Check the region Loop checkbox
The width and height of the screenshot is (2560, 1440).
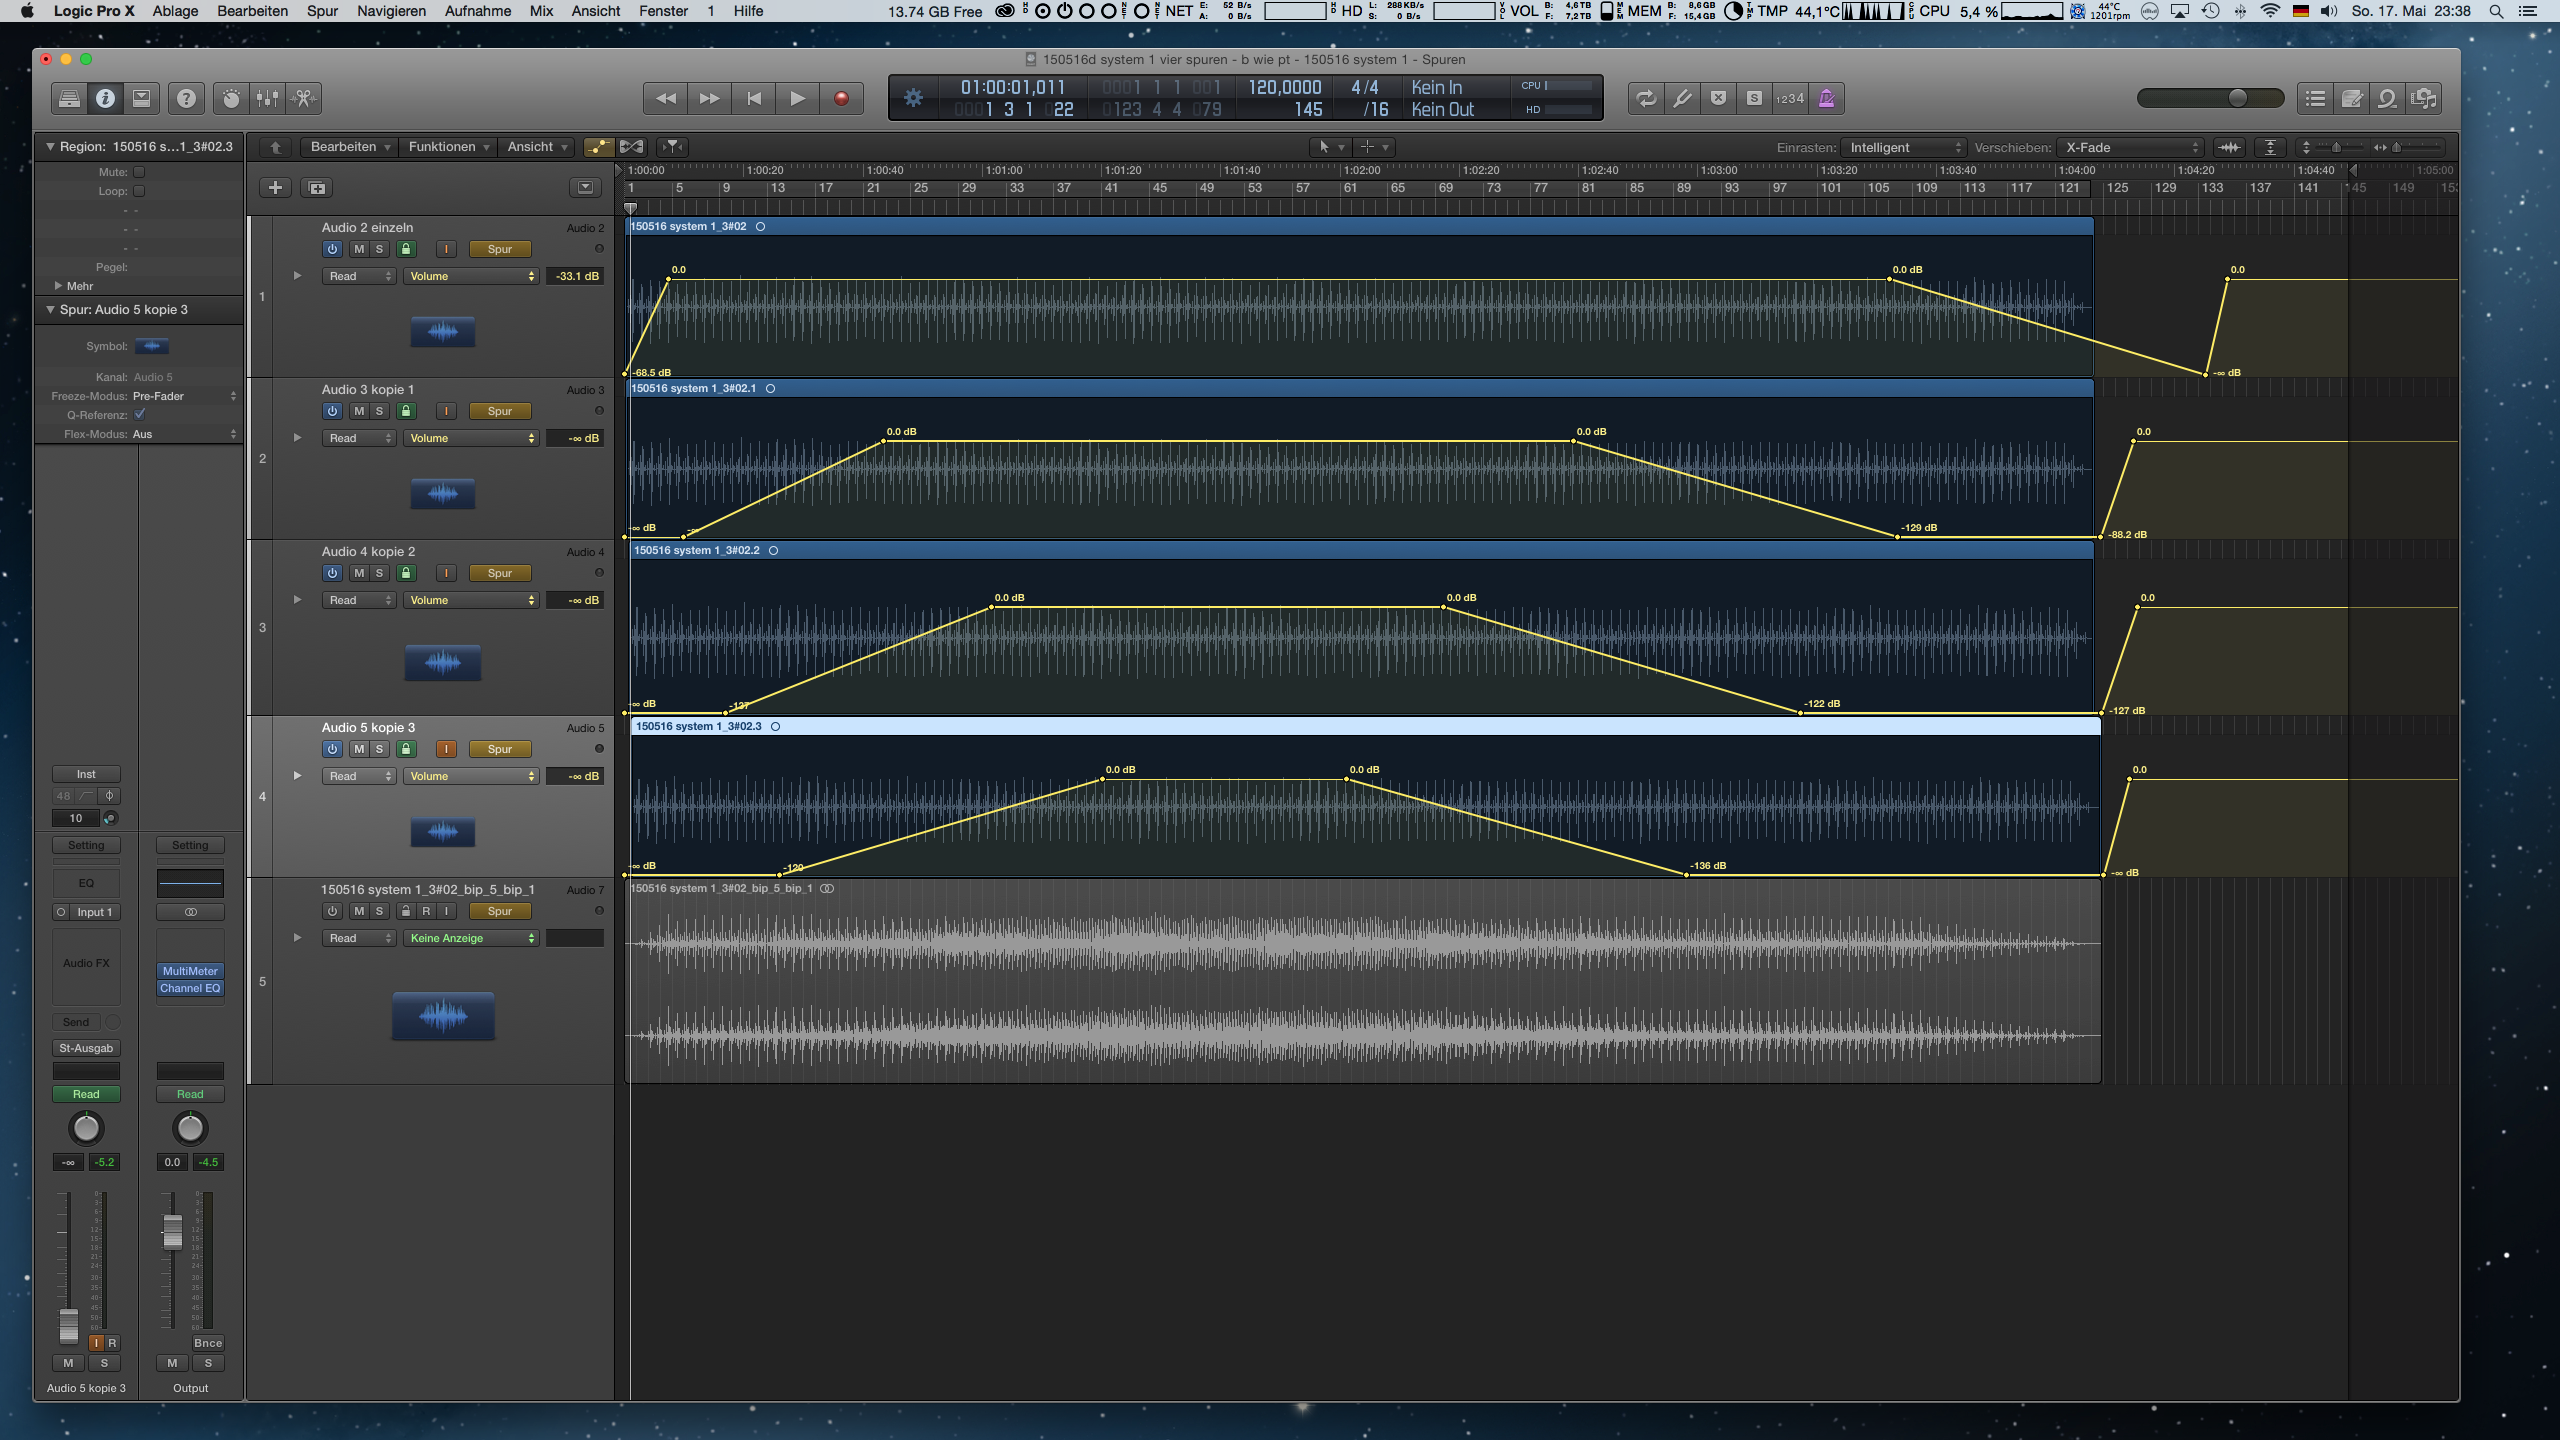click(139, 191)
